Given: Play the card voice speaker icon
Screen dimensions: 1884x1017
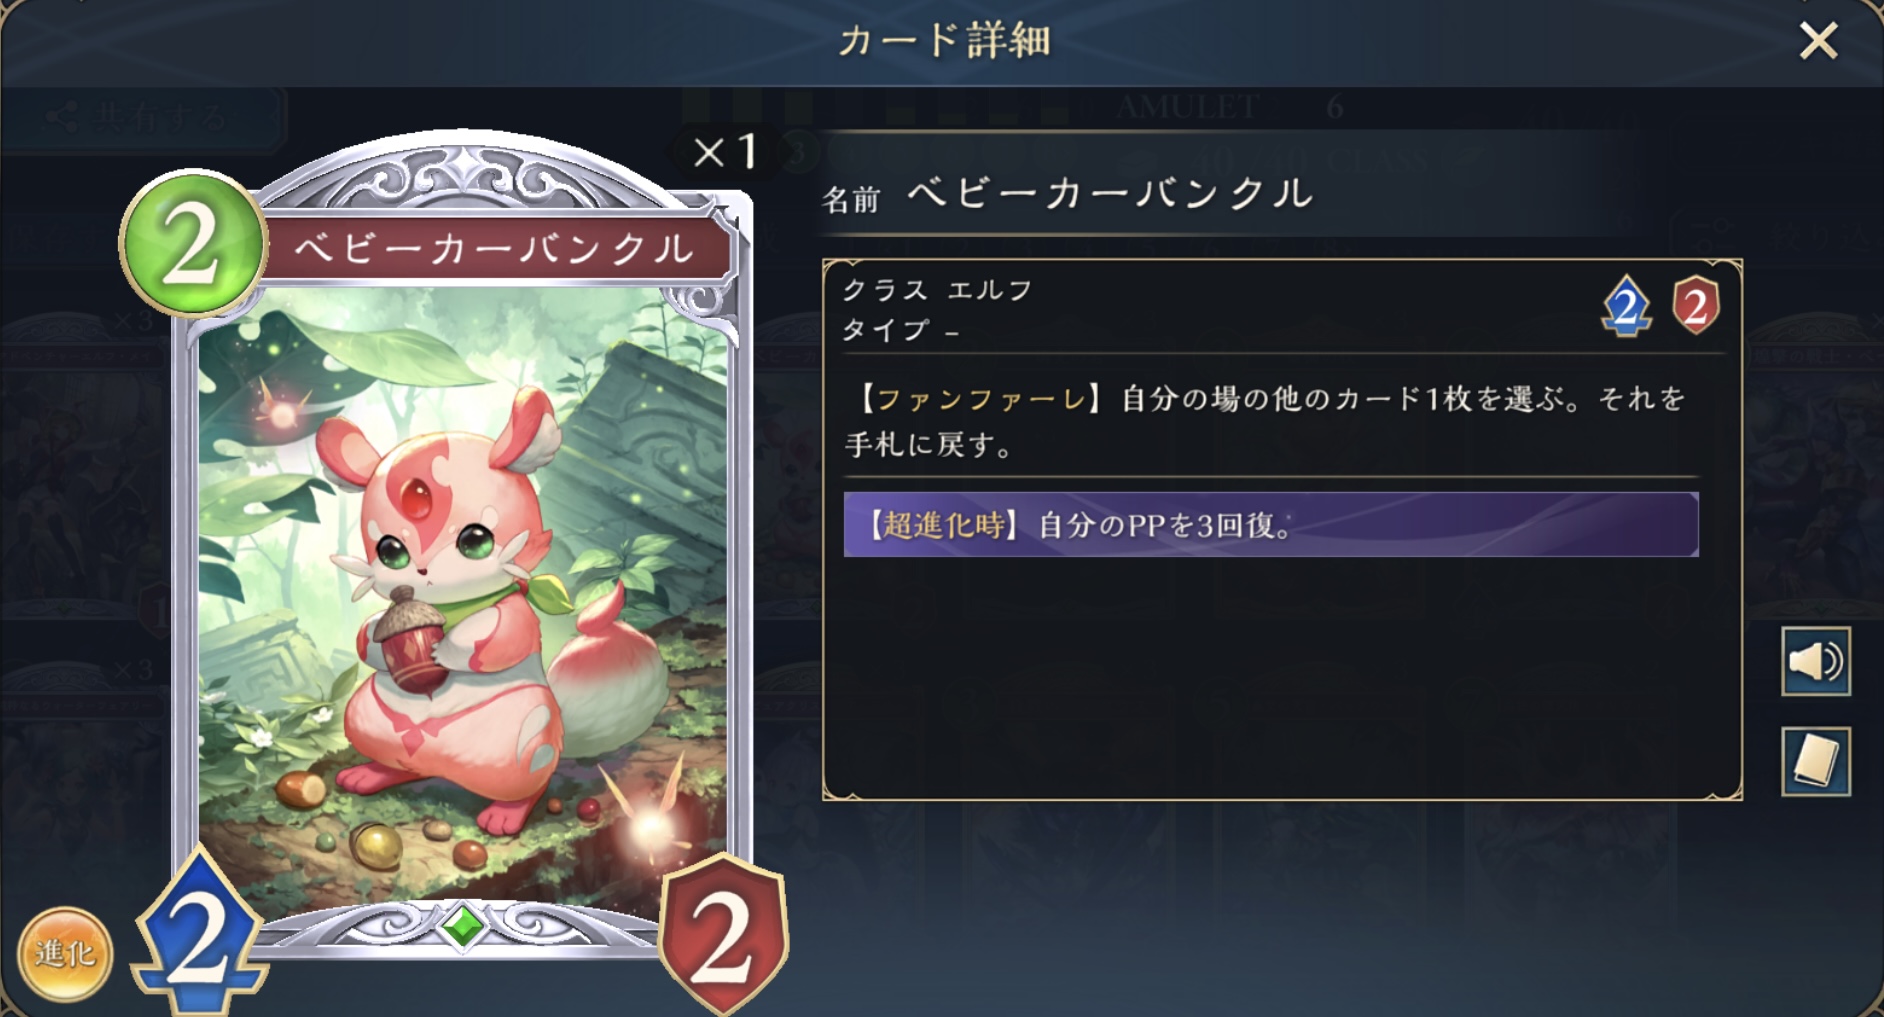Looking at the screenshot, I should 1815,661.
